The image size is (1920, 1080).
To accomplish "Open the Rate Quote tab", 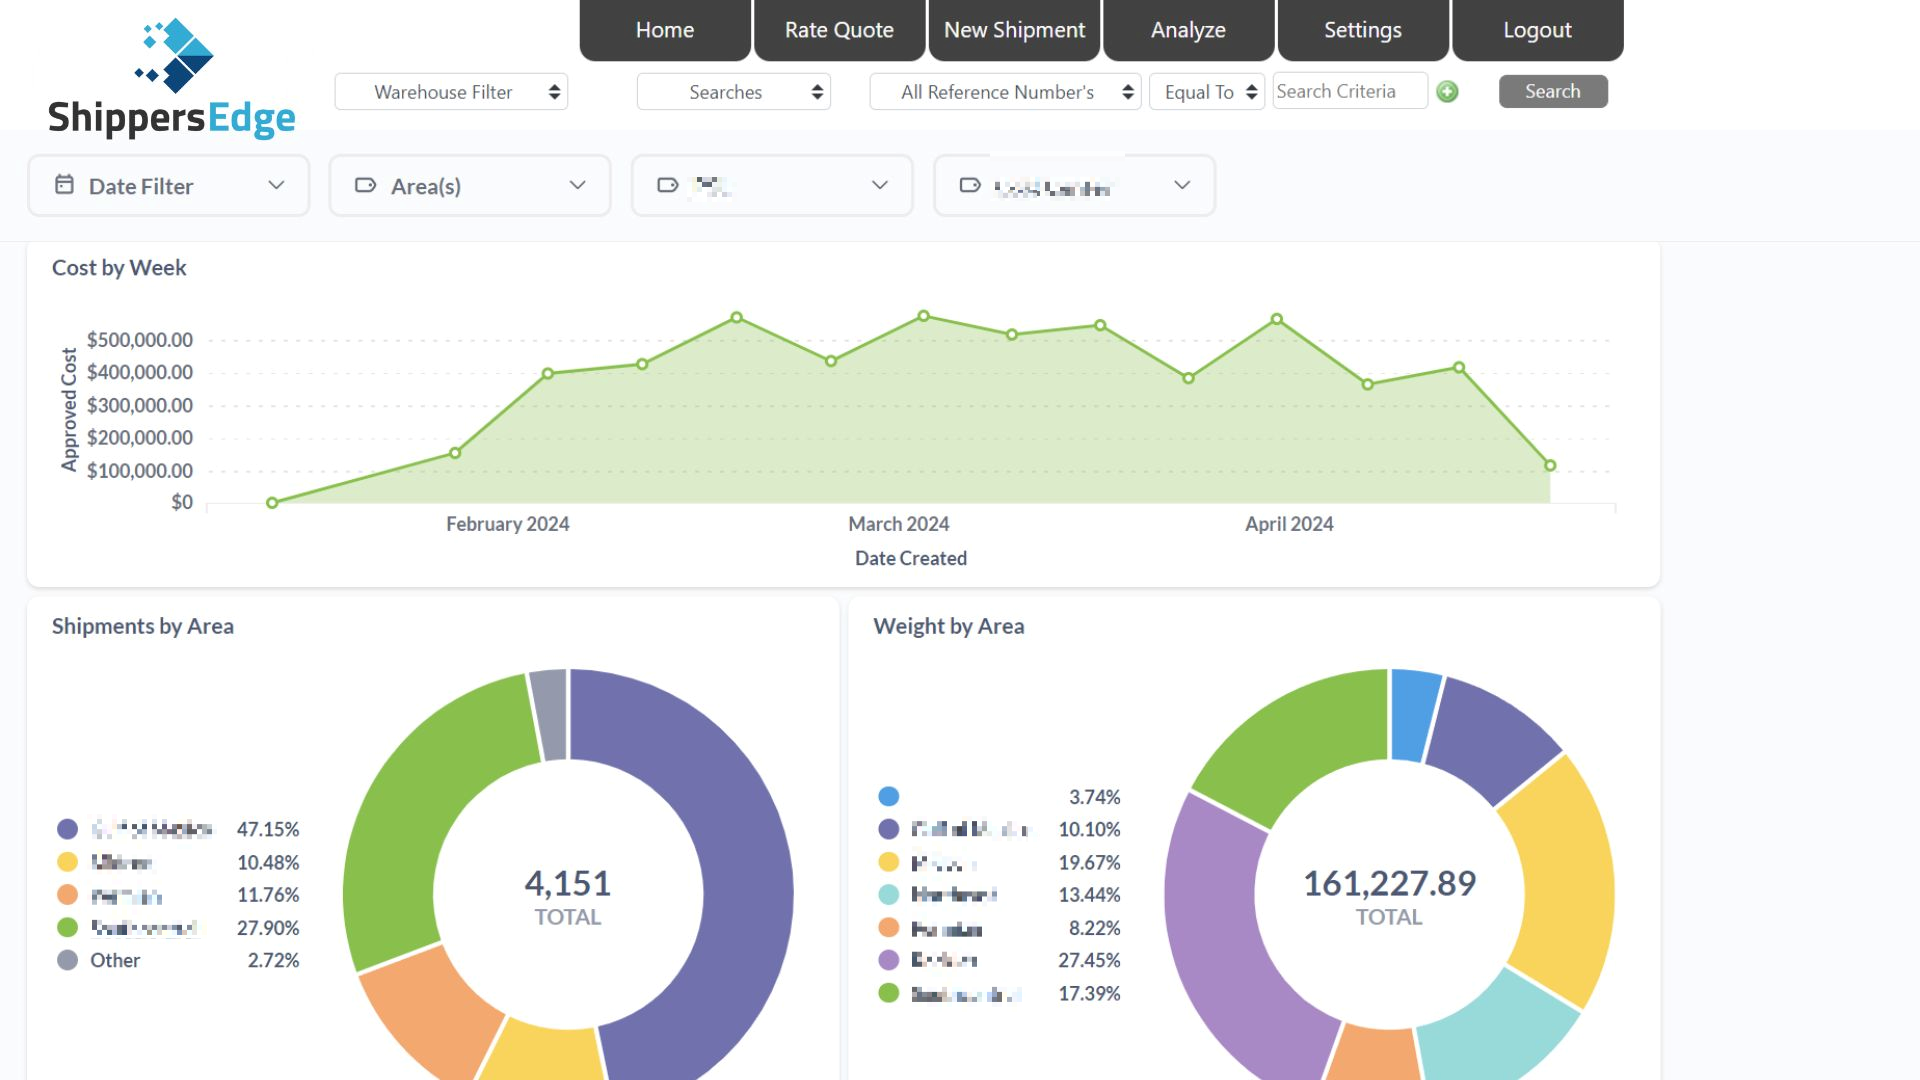I will pos(839,30).
